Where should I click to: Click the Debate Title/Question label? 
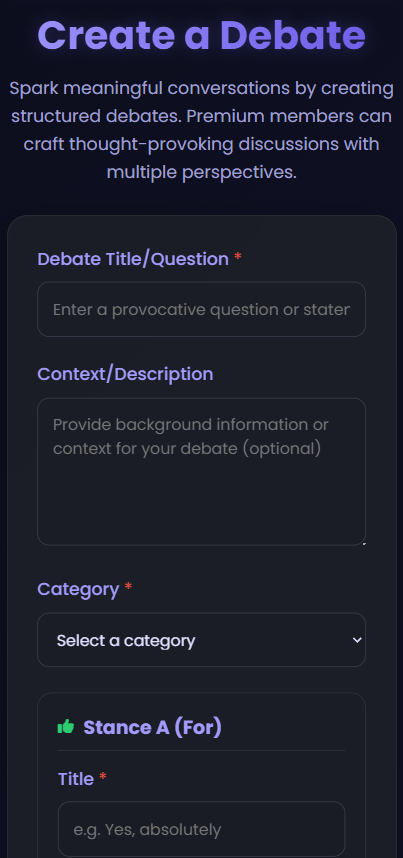133,259
